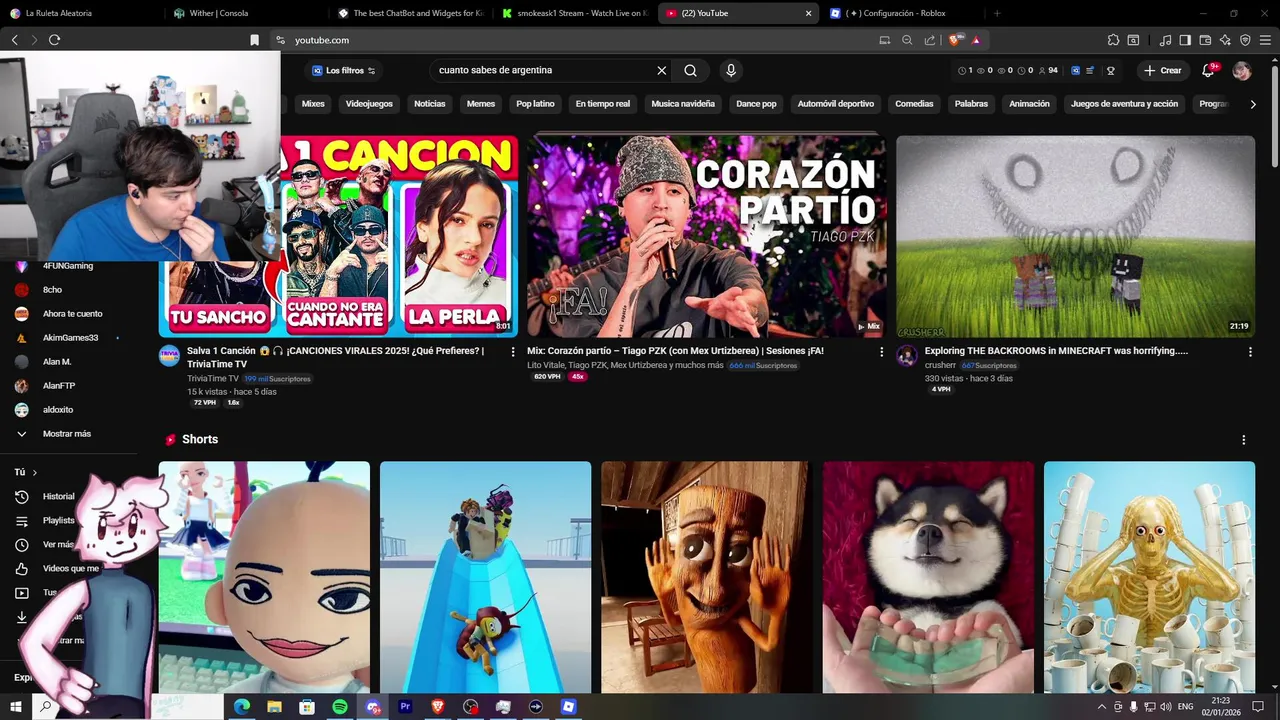This screenshot has width=1280, height=720.
Task: Open the YouTube account avatar menu
Action: (x=1242, y=70)
